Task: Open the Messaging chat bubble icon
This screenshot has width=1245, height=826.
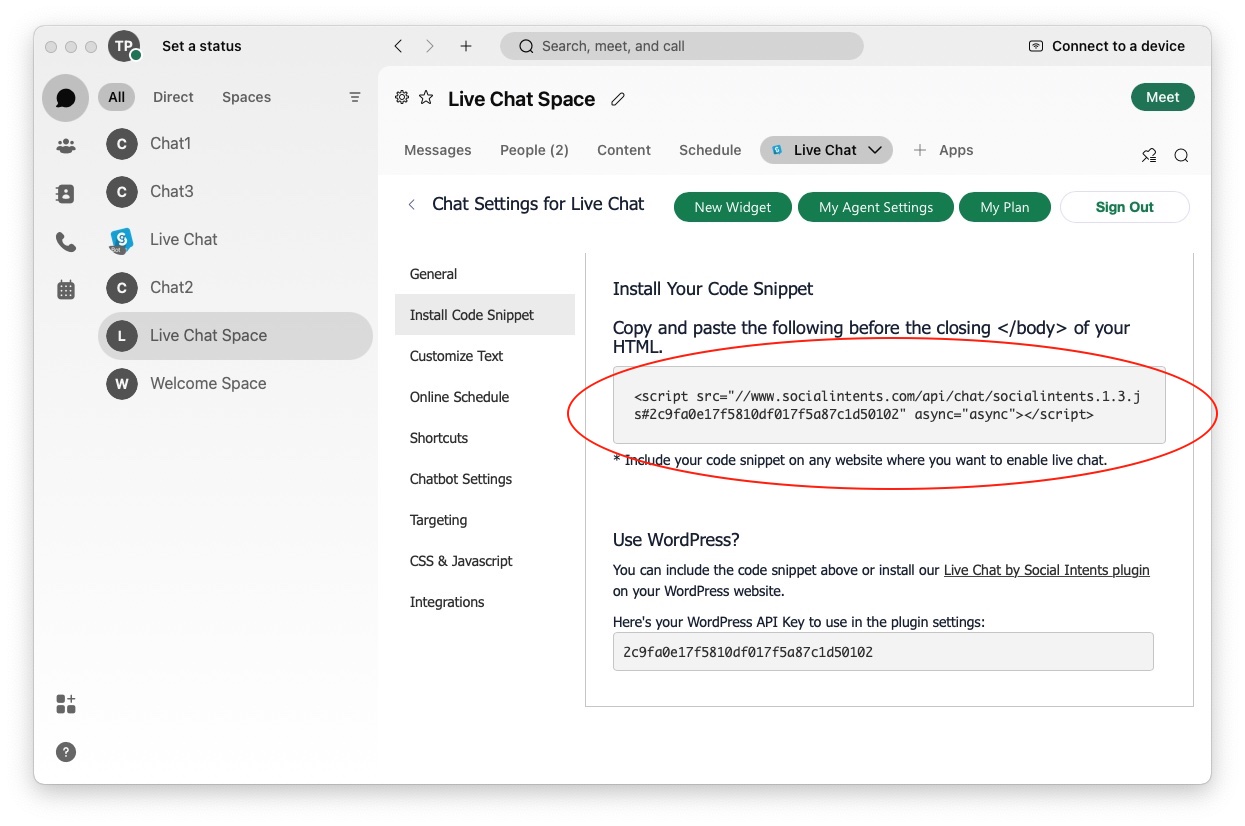Action: point(66,98)
